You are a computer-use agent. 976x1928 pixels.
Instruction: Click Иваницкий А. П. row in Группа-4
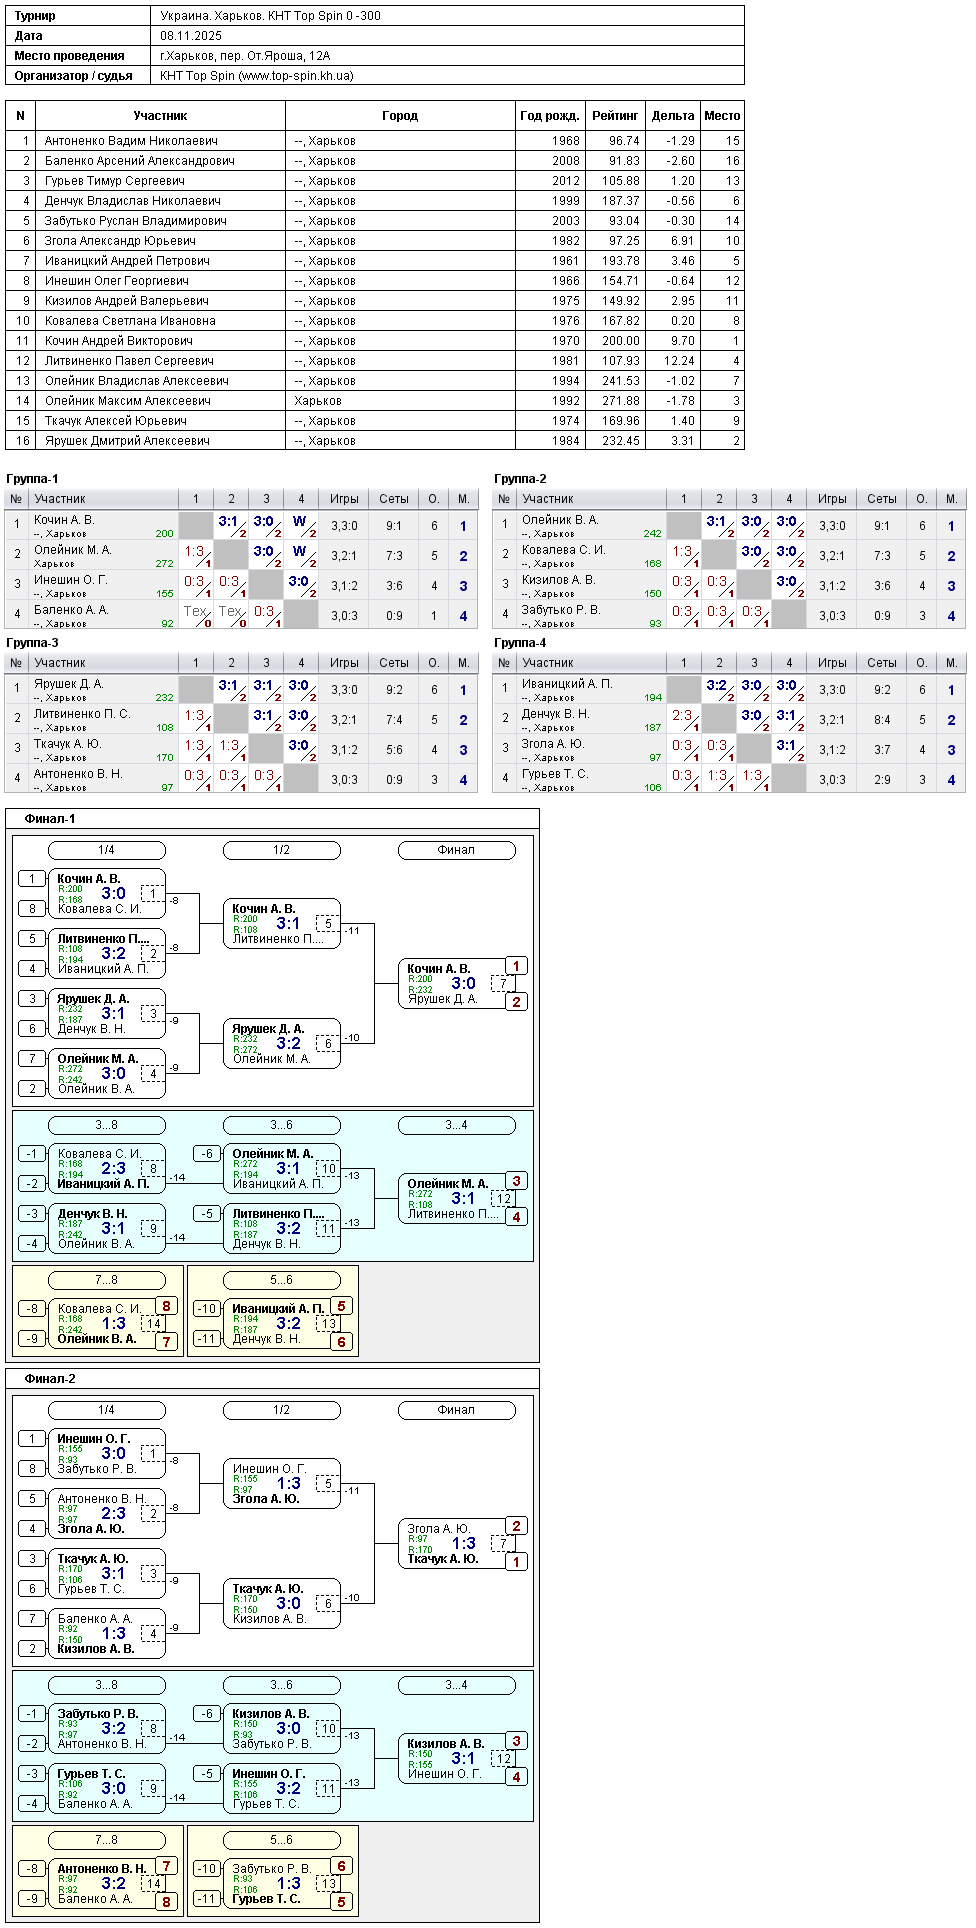pos(729,689)
